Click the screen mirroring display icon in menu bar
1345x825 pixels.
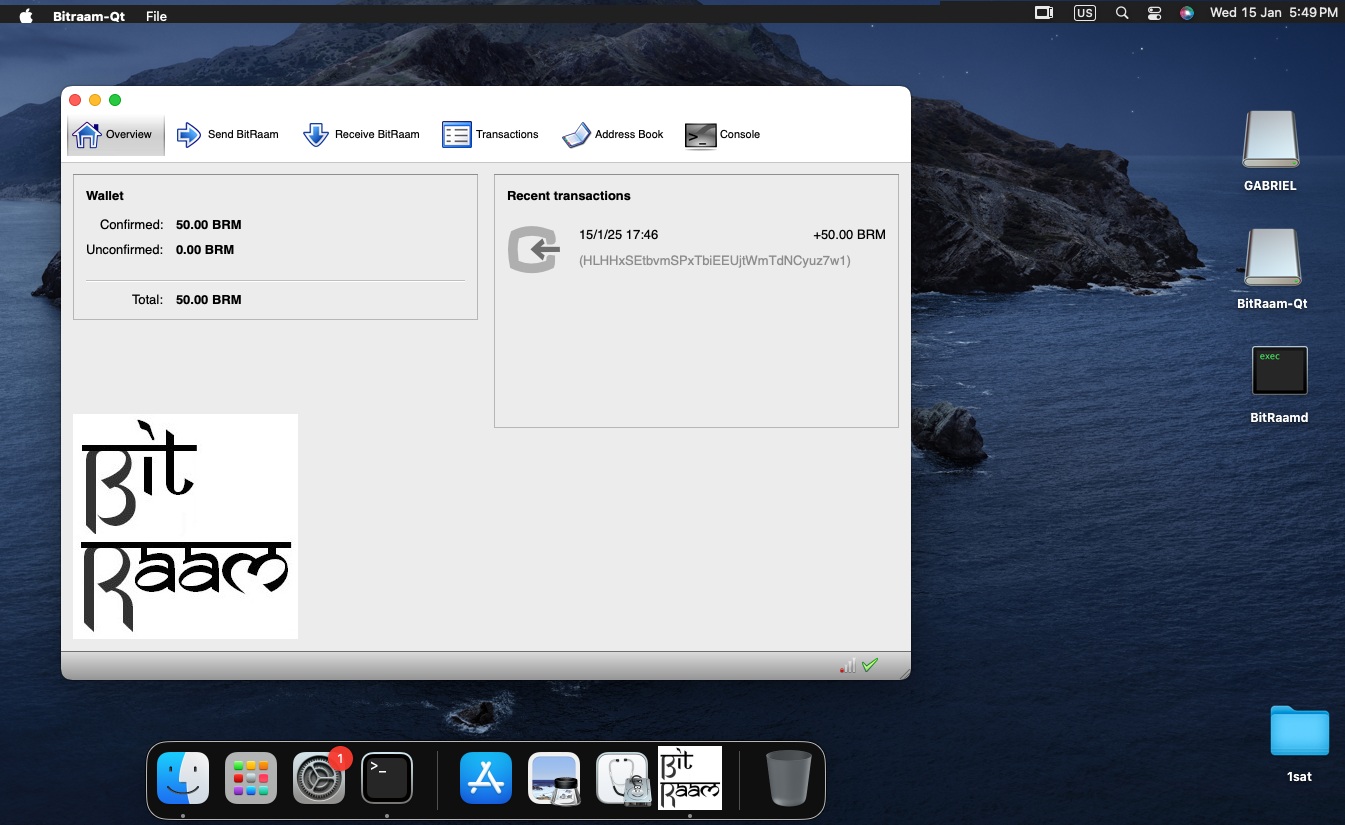[x=1044, y=14]
